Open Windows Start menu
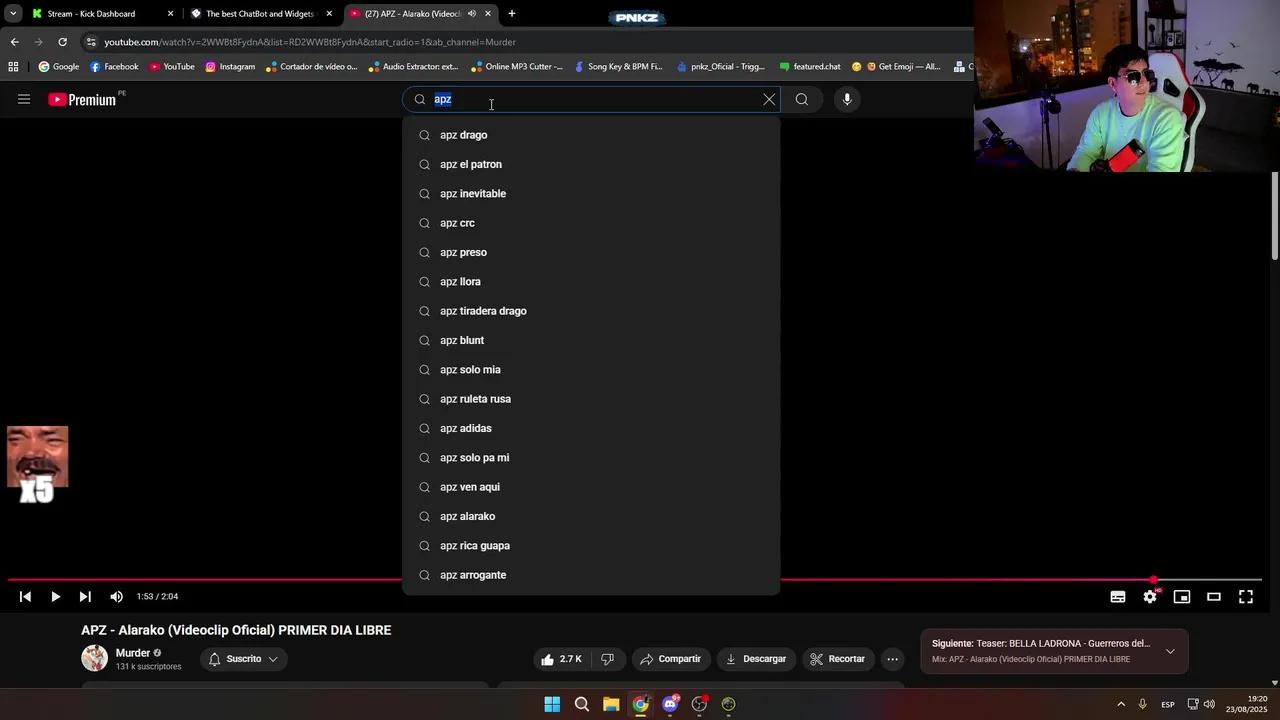This screenshot has height=720, width=1280. [x=552, y=704]
